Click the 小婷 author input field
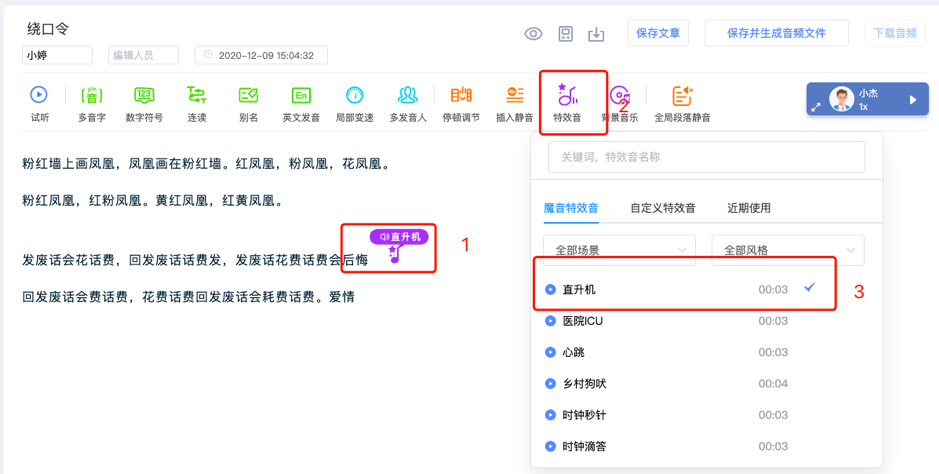The height and width of the screenshot is (474, 939). tap(57, 55)
